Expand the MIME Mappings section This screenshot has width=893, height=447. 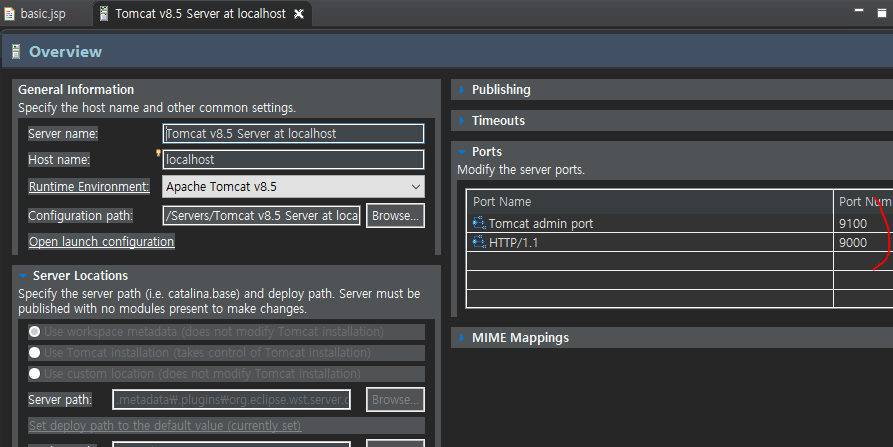(x=462, y=338)
